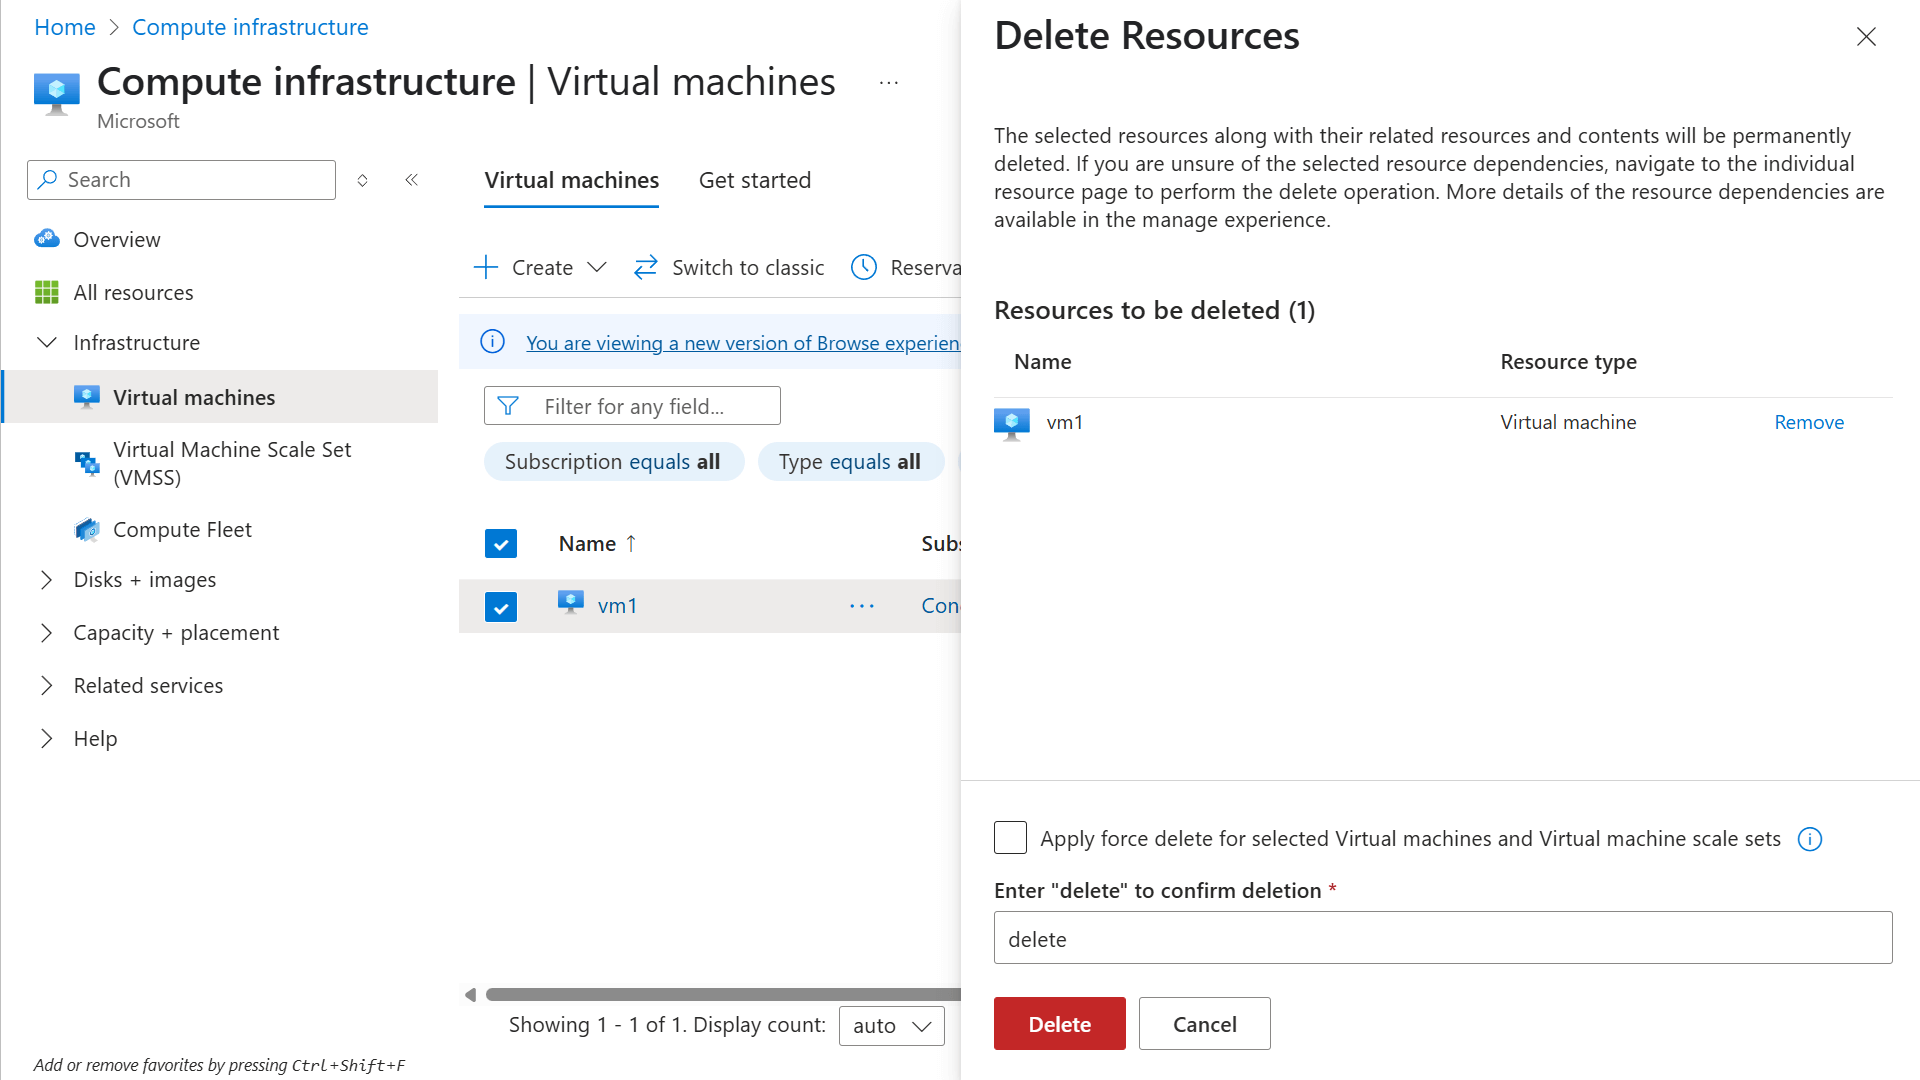Click the vm1 icon in the deletion list
This screenshot has height=1080, width=1920.
(x=1012, y=423)
